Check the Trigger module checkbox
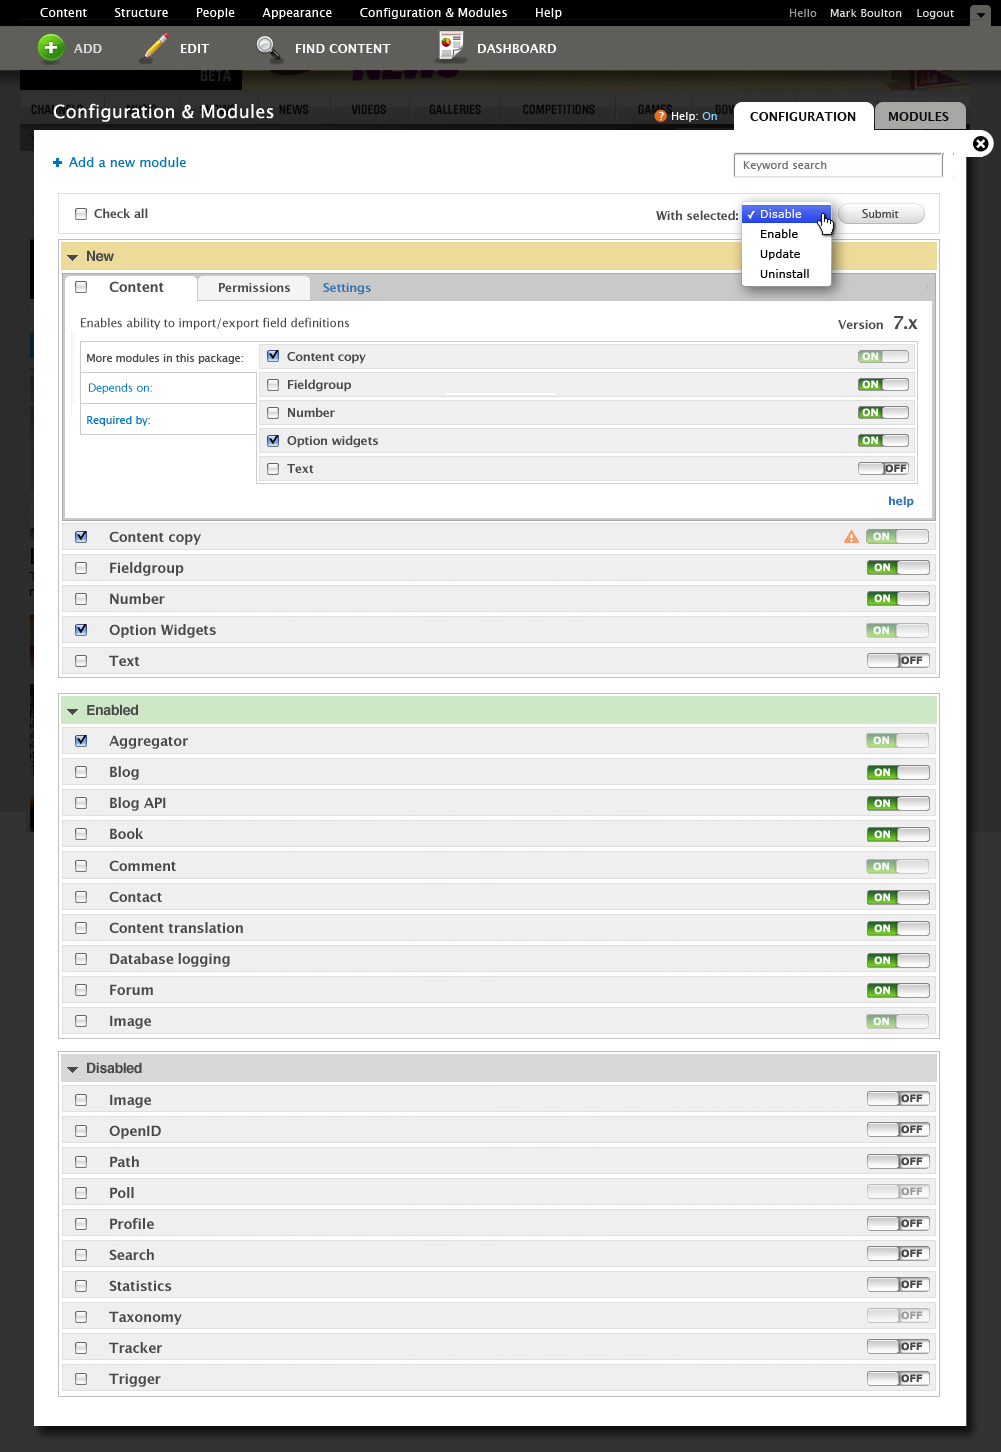This screenshot has width=1001, height=1452. (81, 1379)
